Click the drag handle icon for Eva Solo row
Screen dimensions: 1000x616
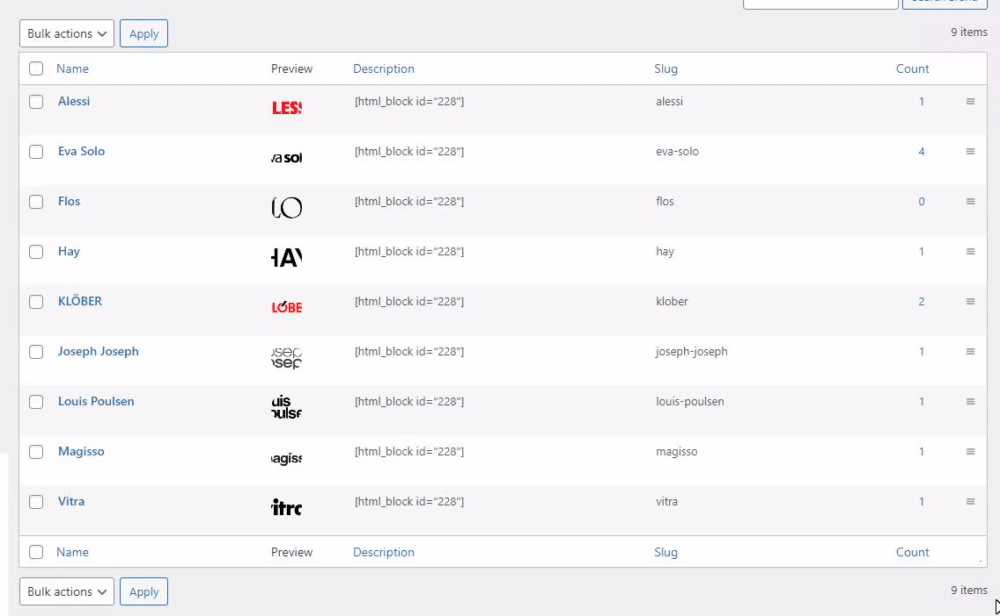(970, 151)
